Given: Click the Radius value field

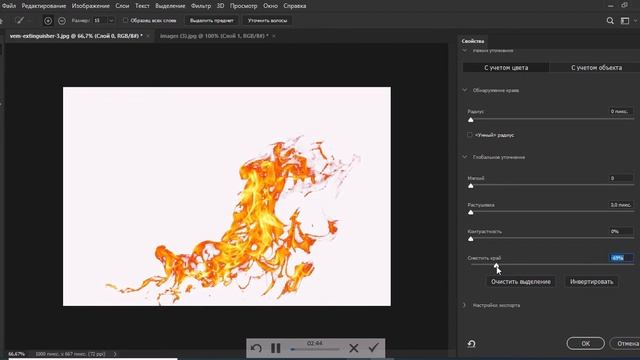Looking at the screenshot, I should pos(620,111).
